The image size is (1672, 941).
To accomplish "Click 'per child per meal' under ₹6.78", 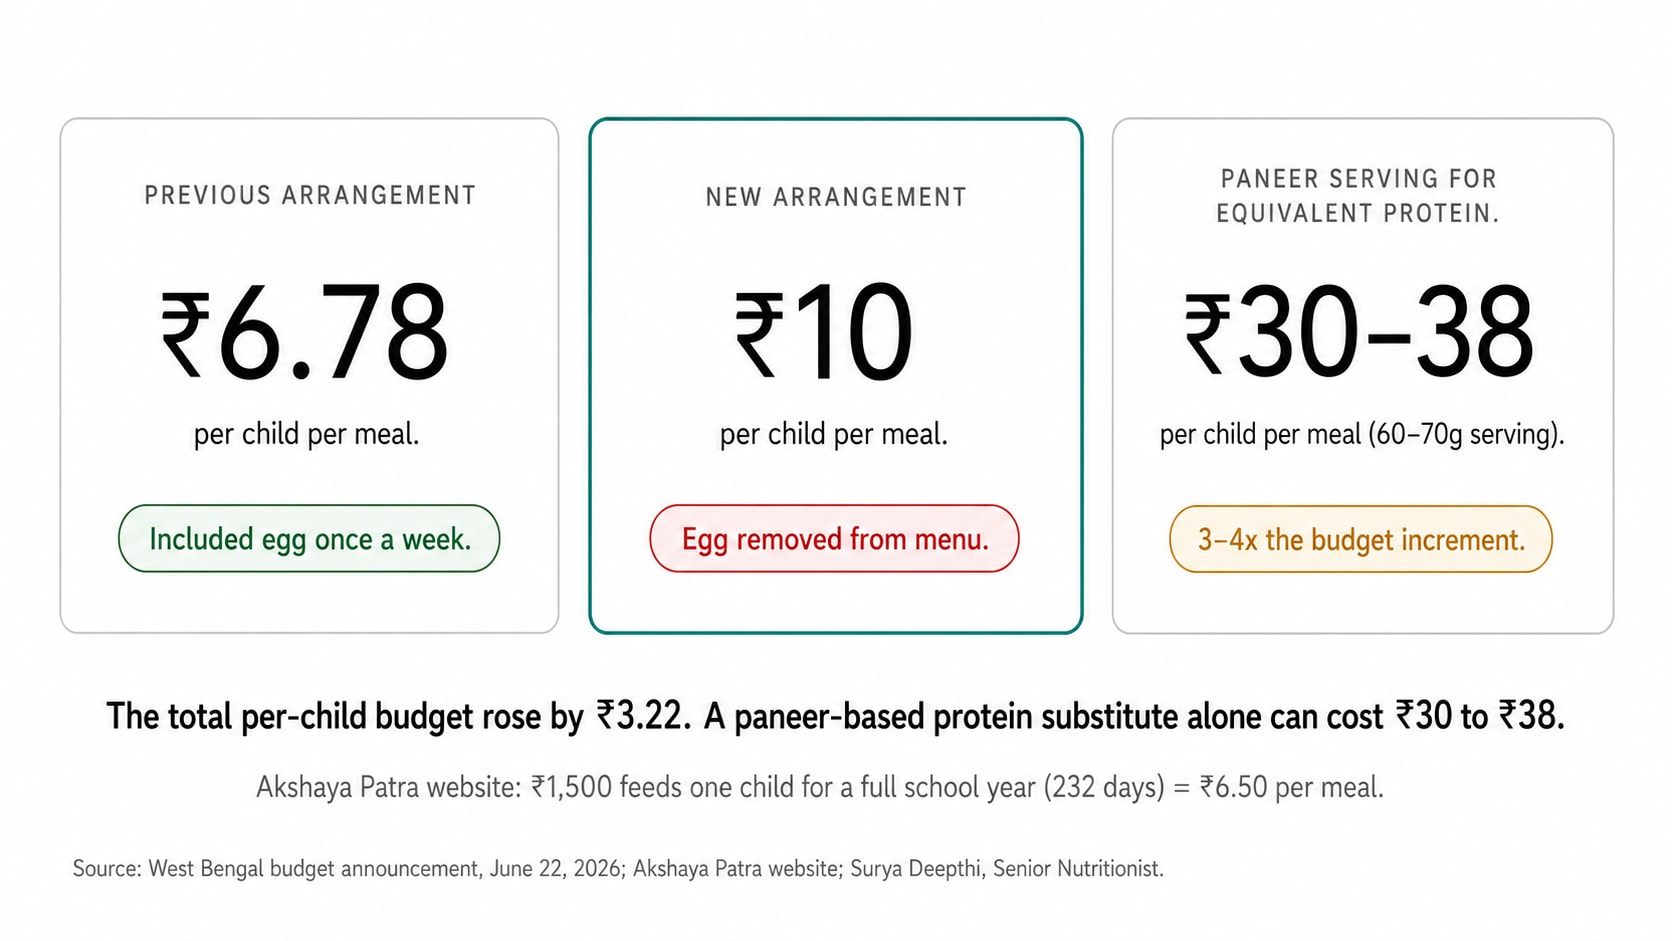I will pyautogui.click(x=306, y=434).
